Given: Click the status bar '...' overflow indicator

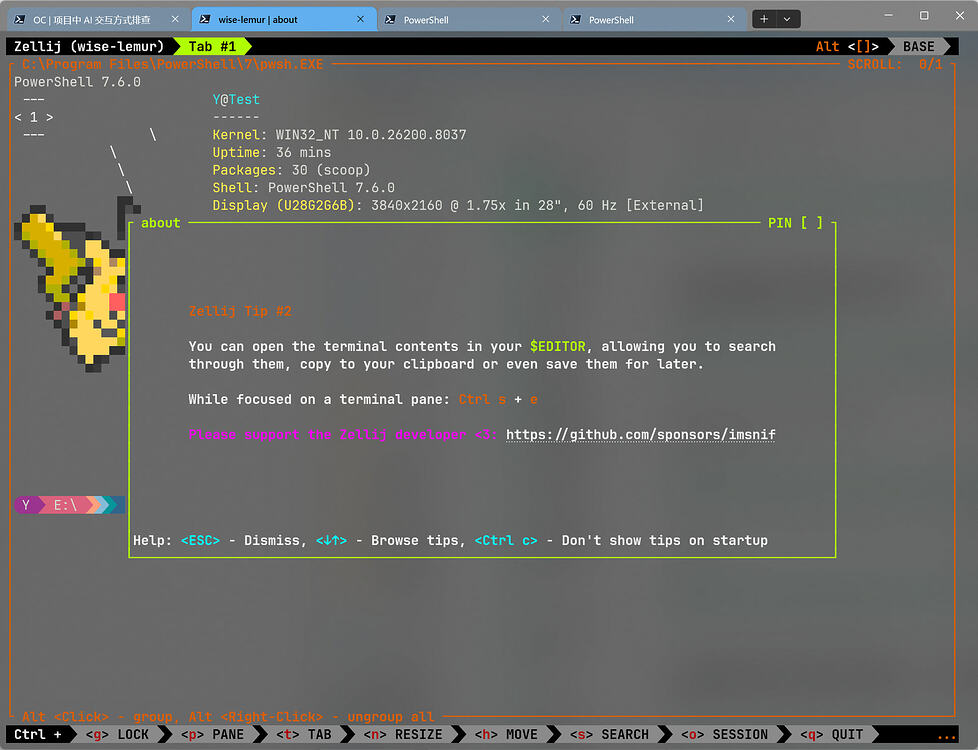Looking at the screenshot, I should [x=946, y=736].
